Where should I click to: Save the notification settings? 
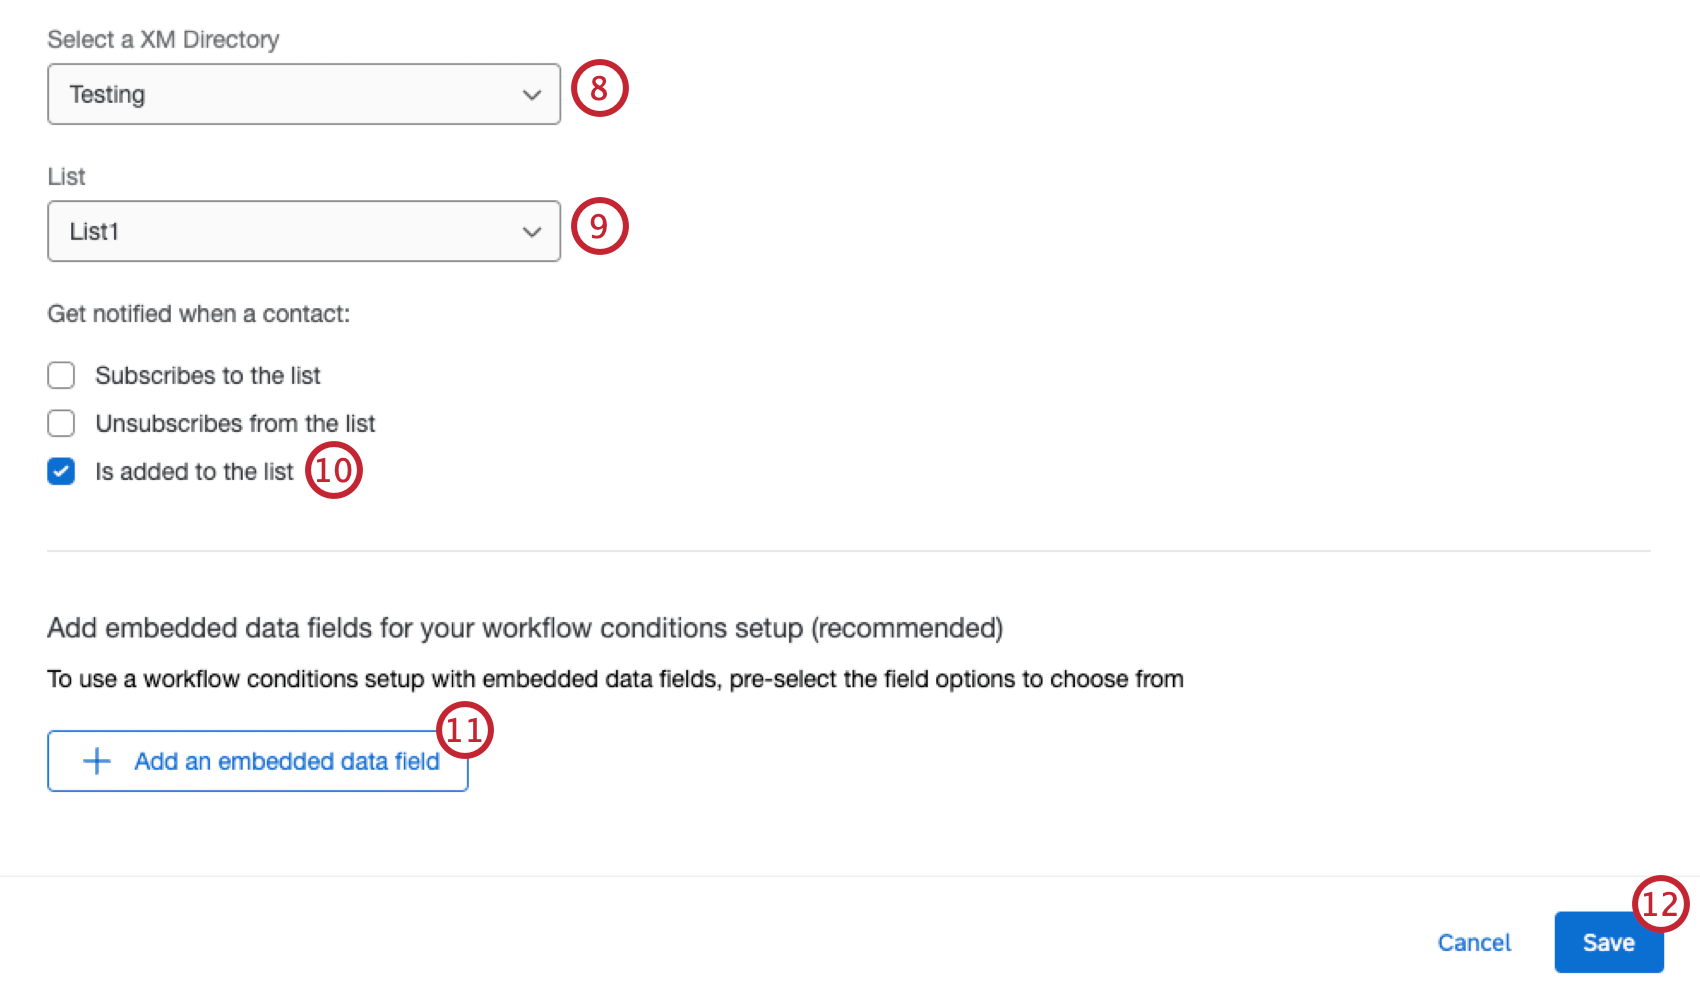click(1608, 942)
